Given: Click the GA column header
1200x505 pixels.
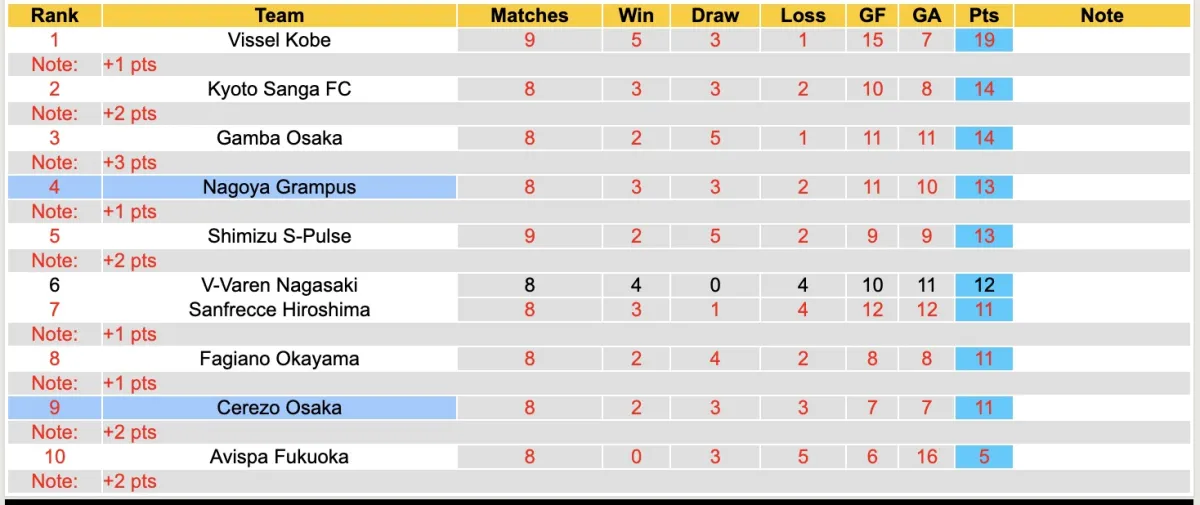Looking at the screenshot, I should tap(926, 15).
